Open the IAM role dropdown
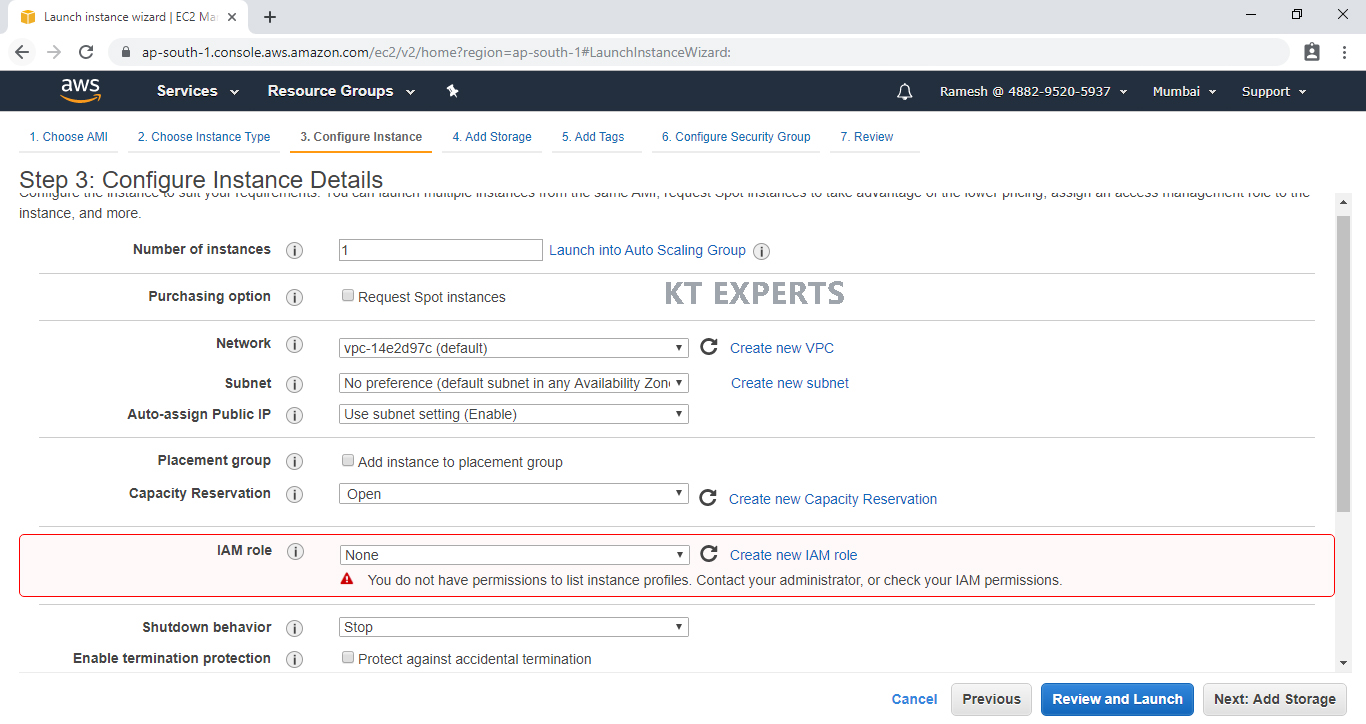The width and height of the screenshot is (1366, 724). [x=514, y=555]
